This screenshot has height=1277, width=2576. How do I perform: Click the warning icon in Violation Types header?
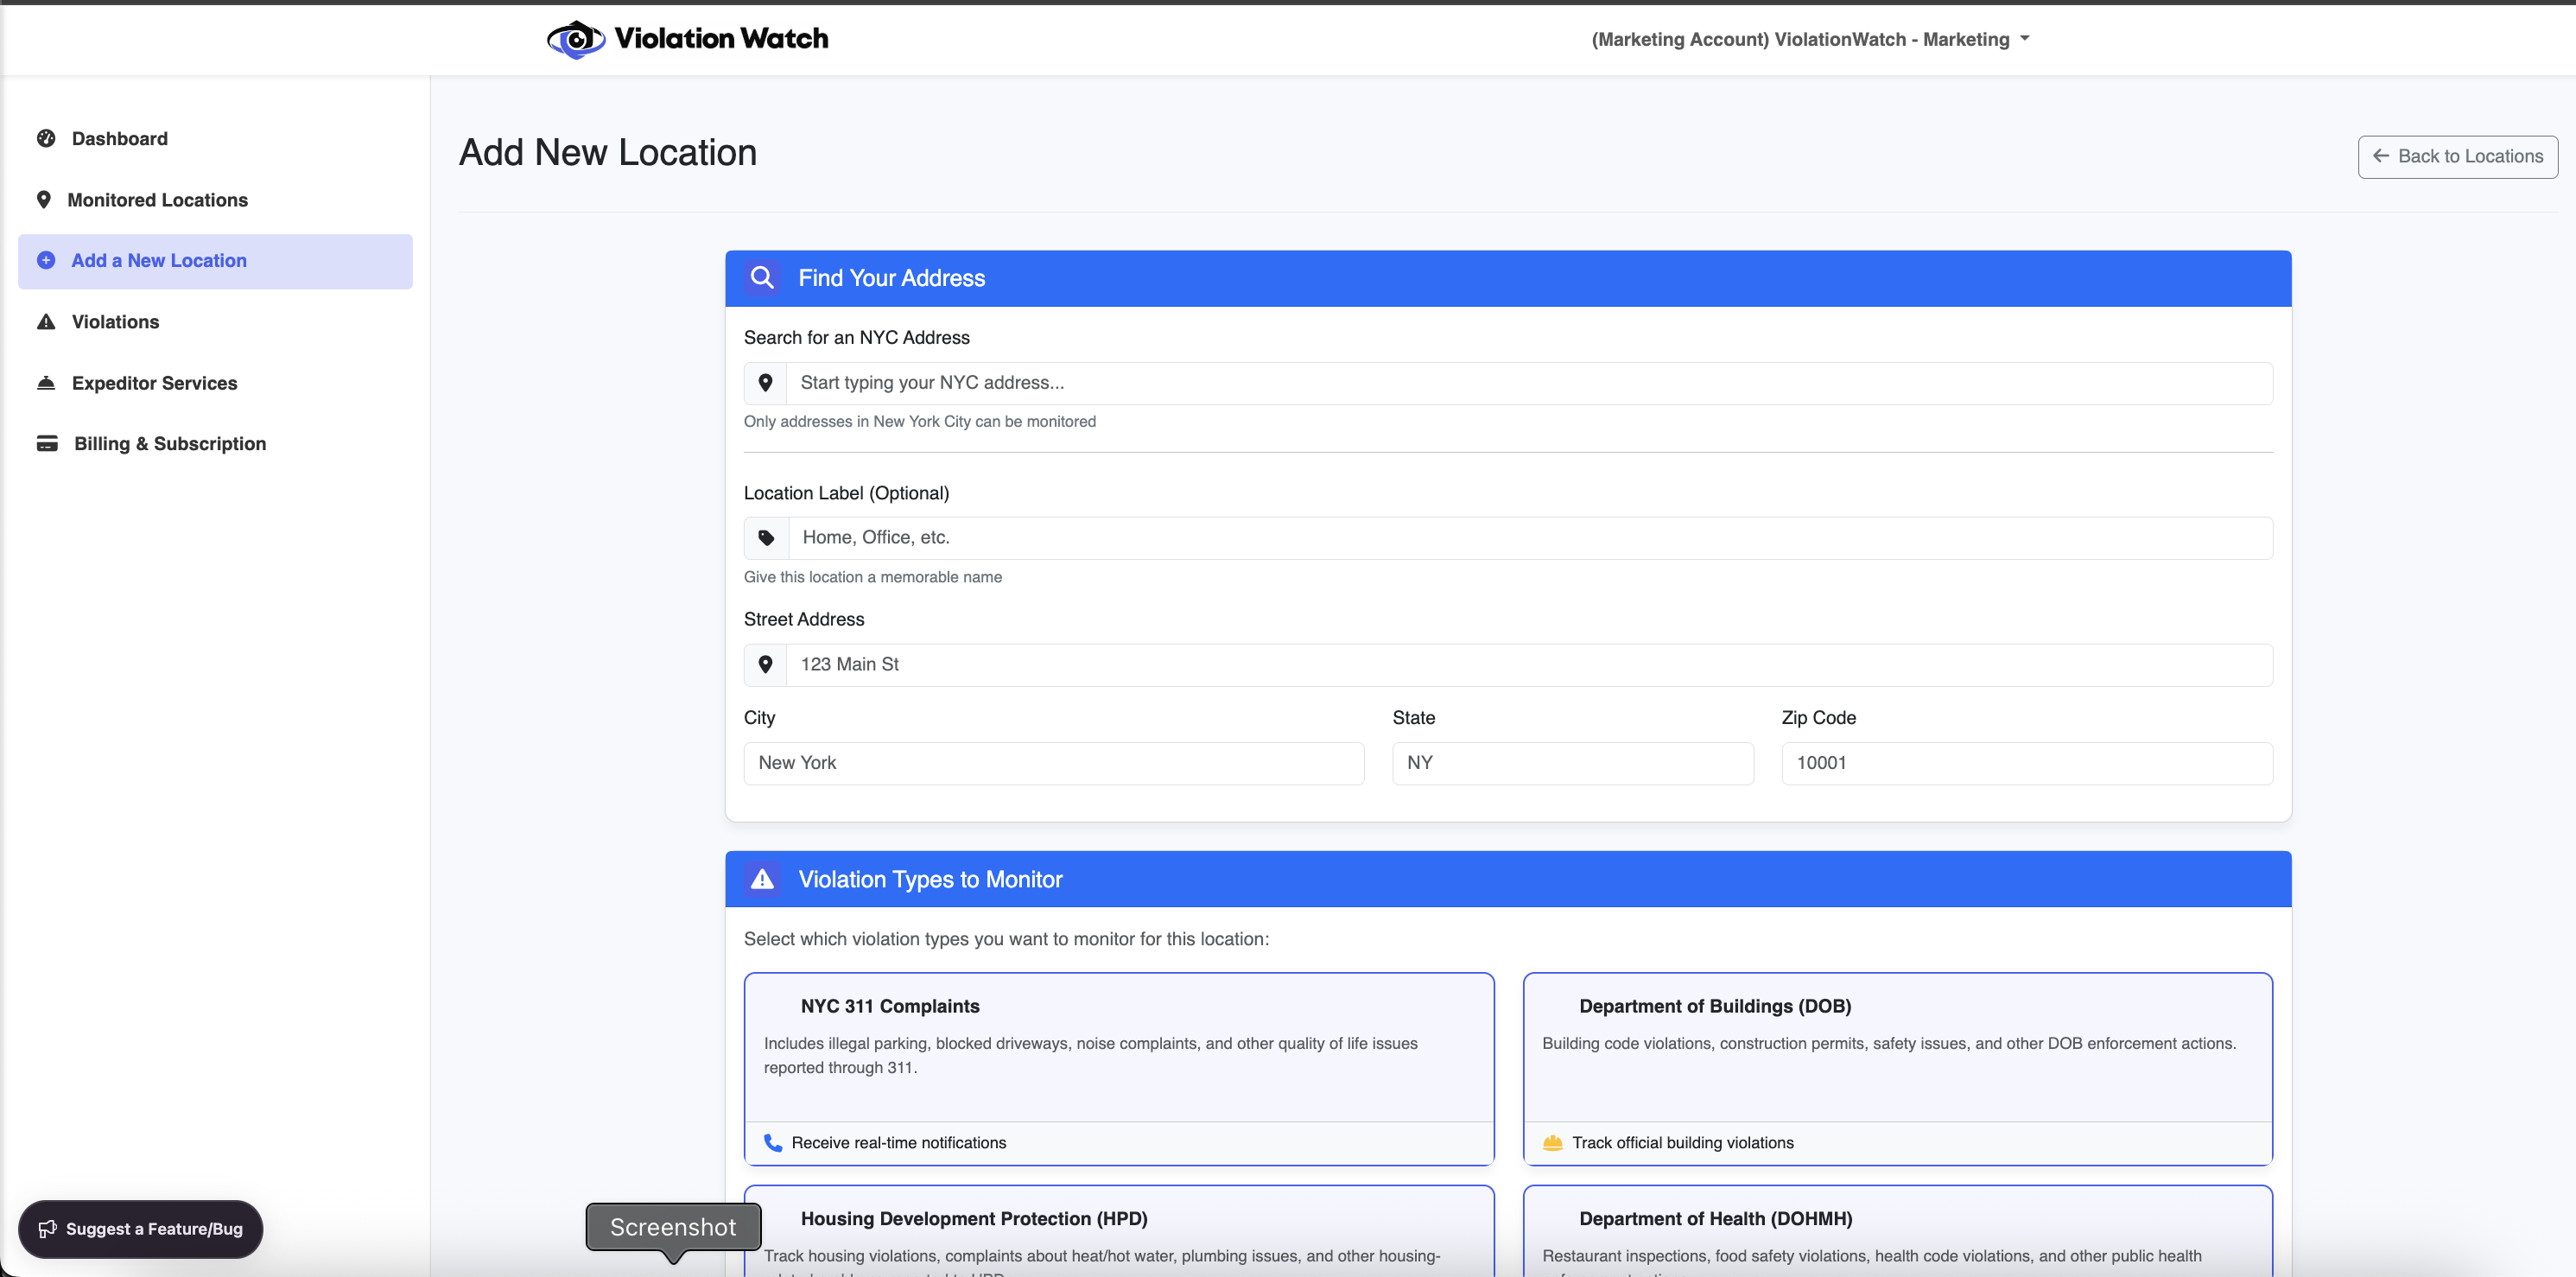[762, 879]
